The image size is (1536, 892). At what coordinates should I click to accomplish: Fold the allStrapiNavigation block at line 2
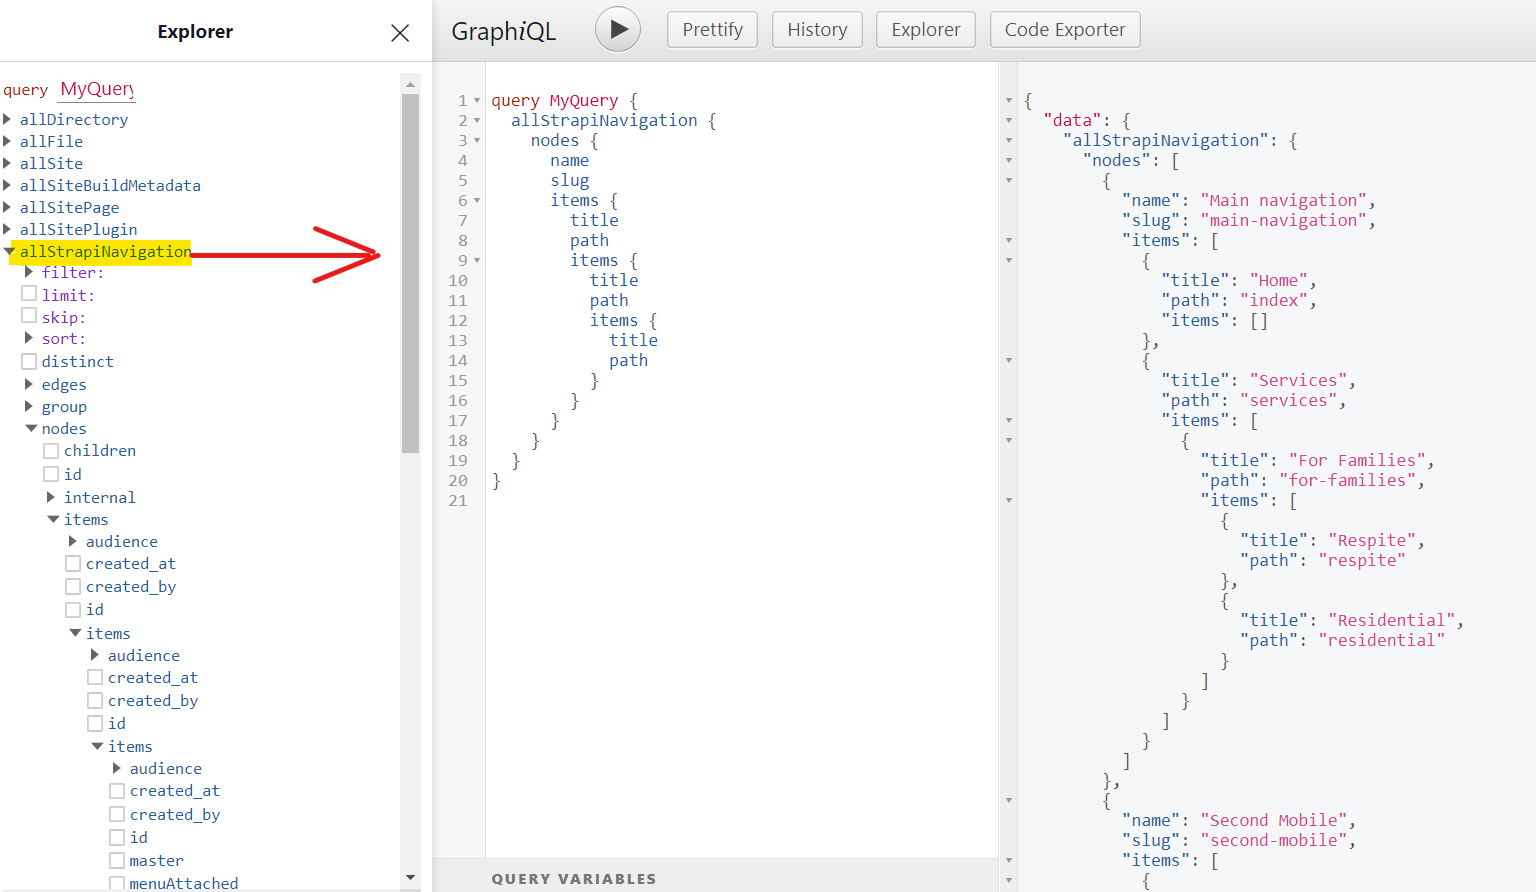477,121
